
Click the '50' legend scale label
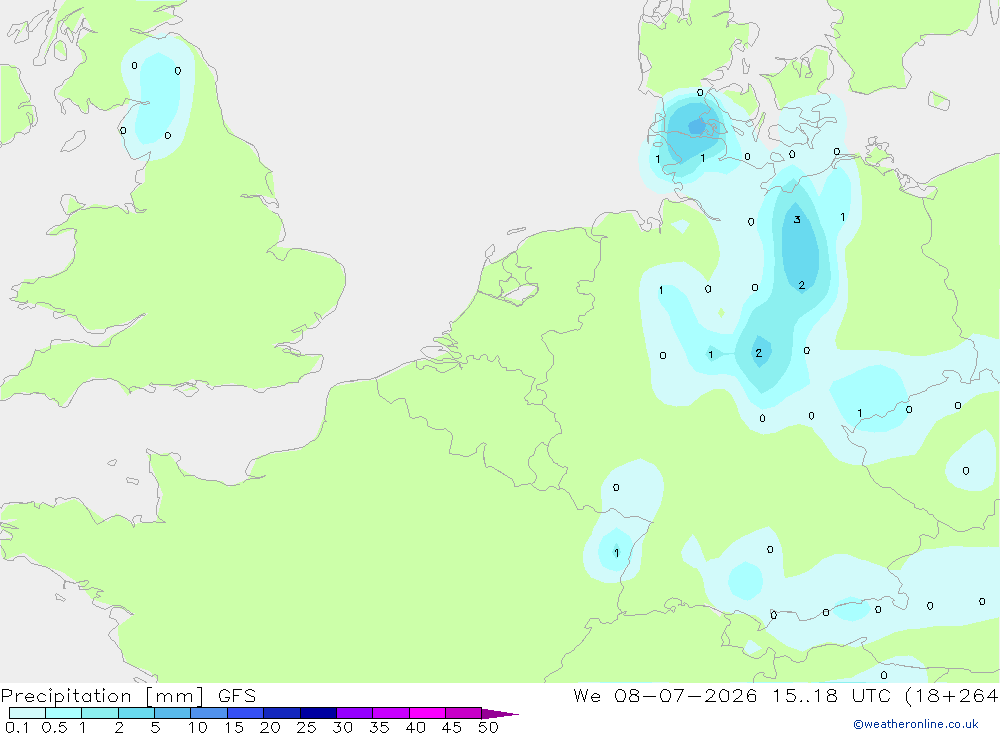(489, 727)
